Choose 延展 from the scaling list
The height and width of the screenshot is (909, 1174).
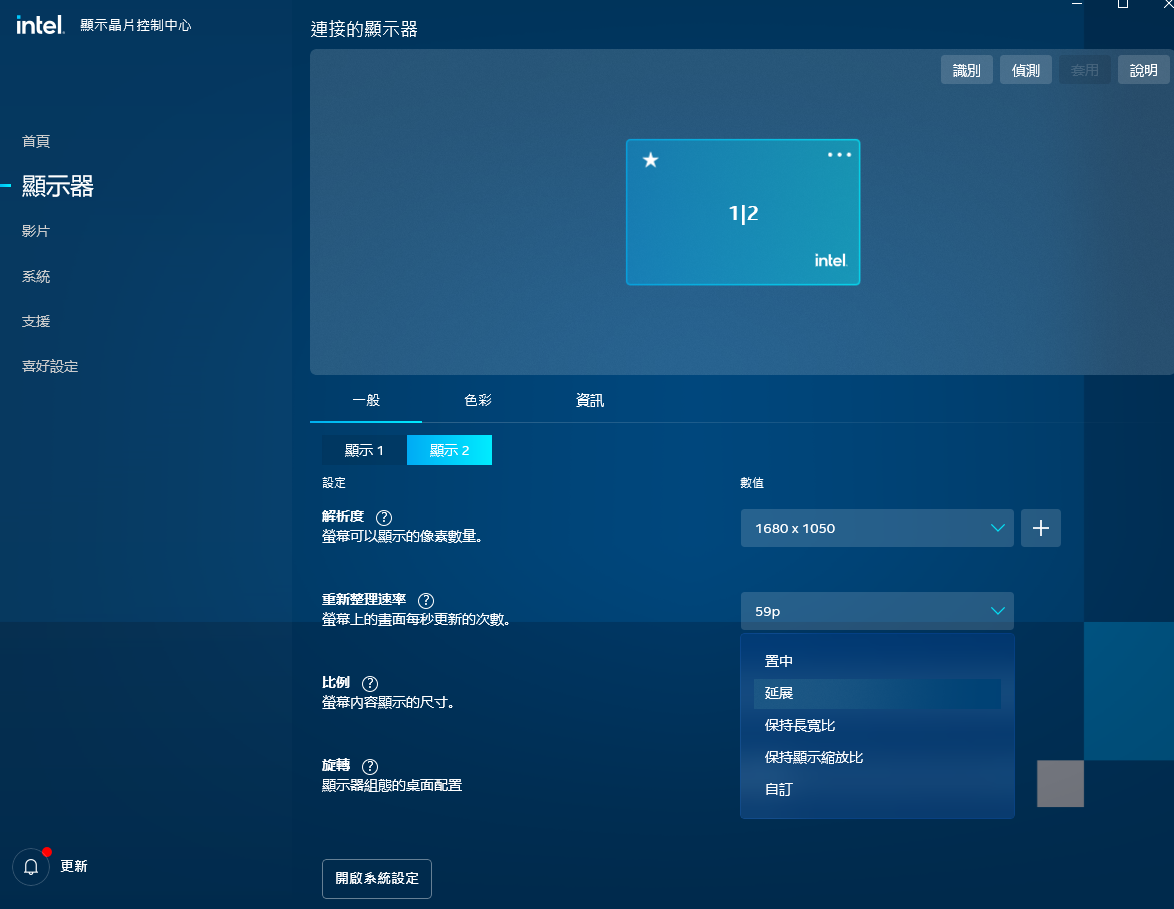pos(877,693)
